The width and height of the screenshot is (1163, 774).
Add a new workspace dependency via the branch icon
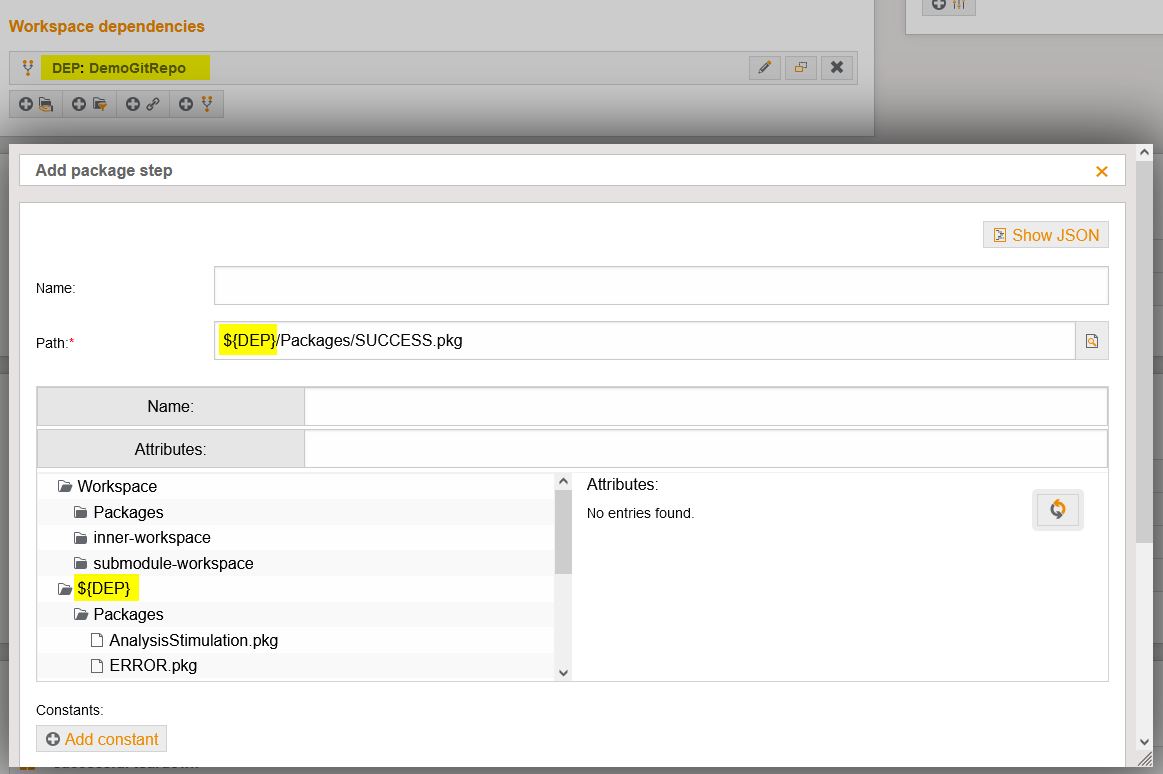[196, 103]
